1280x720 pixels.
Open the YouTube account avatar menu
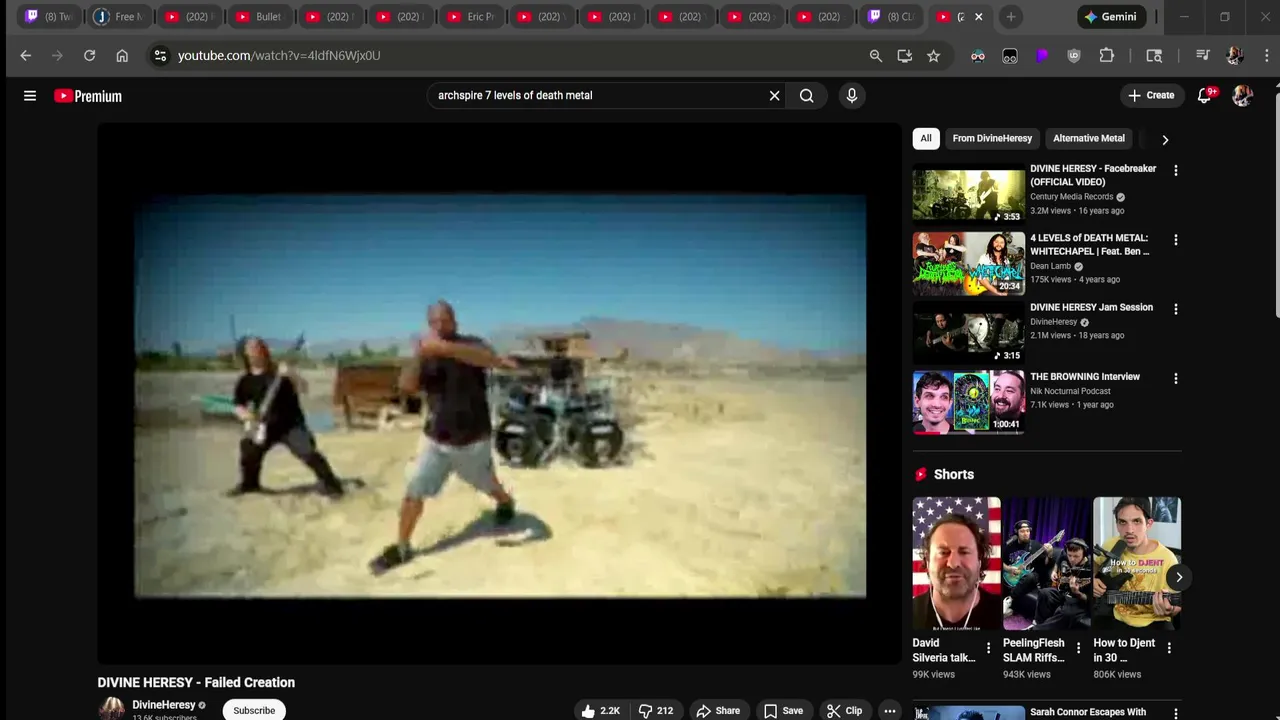click(1243, 96)
